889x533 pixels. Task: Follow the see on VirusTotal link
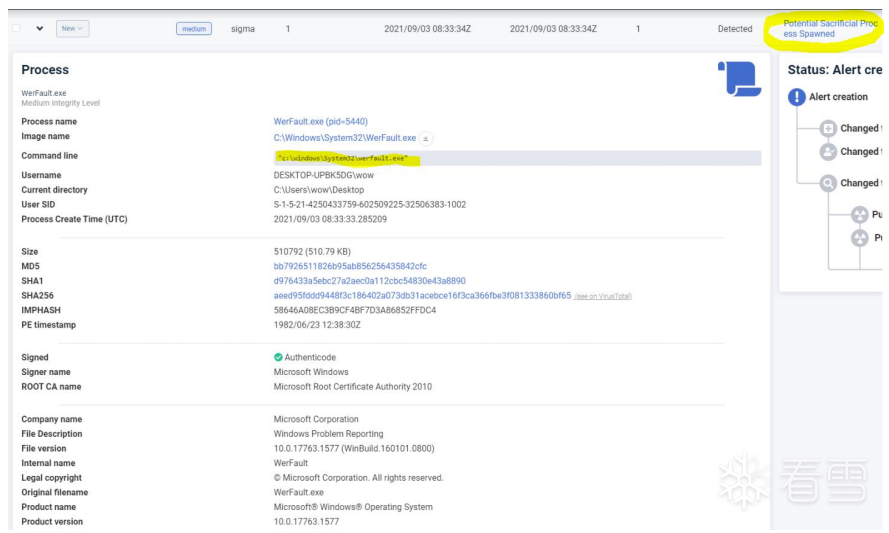603,296
